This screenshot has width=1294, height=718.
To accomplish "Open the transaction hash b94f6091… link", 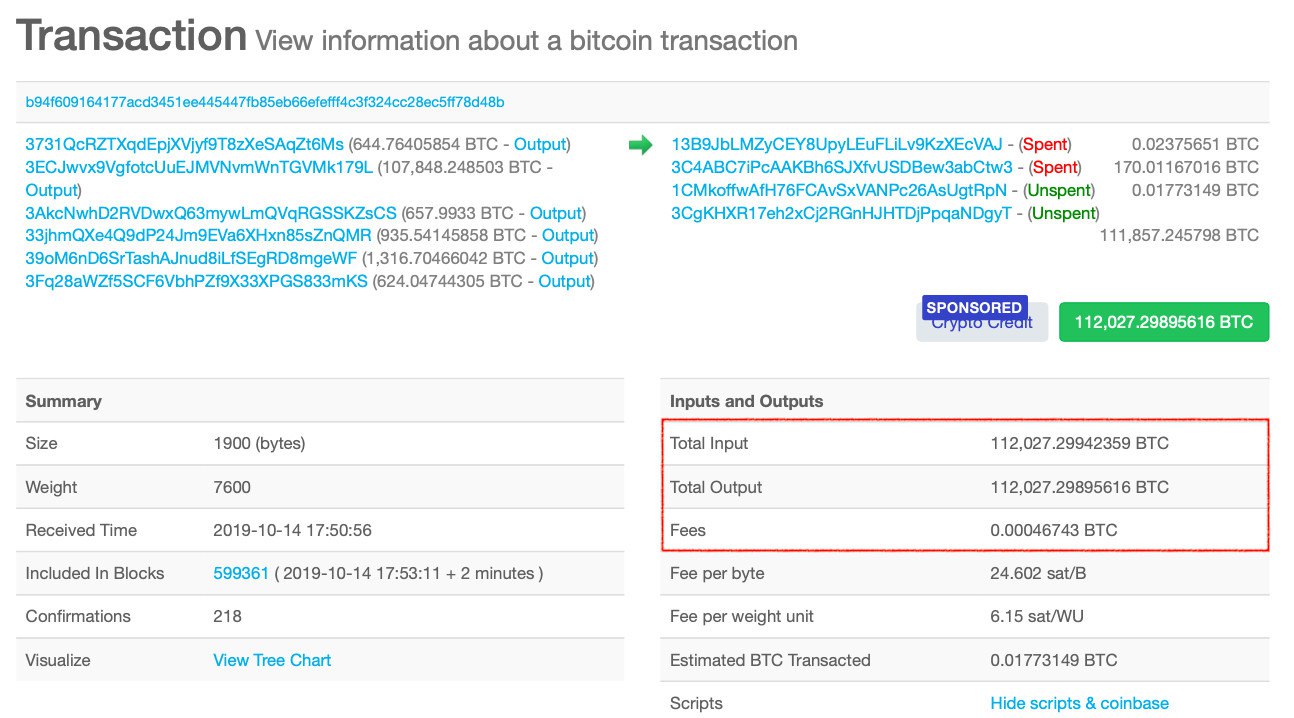I will click(265, 102).
